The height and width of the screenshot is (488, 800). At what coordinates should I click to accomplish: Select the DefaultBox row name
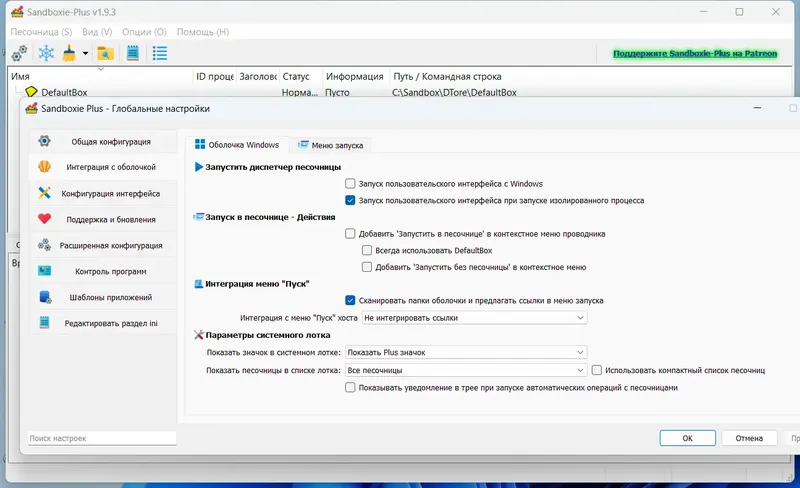point(64,92)
